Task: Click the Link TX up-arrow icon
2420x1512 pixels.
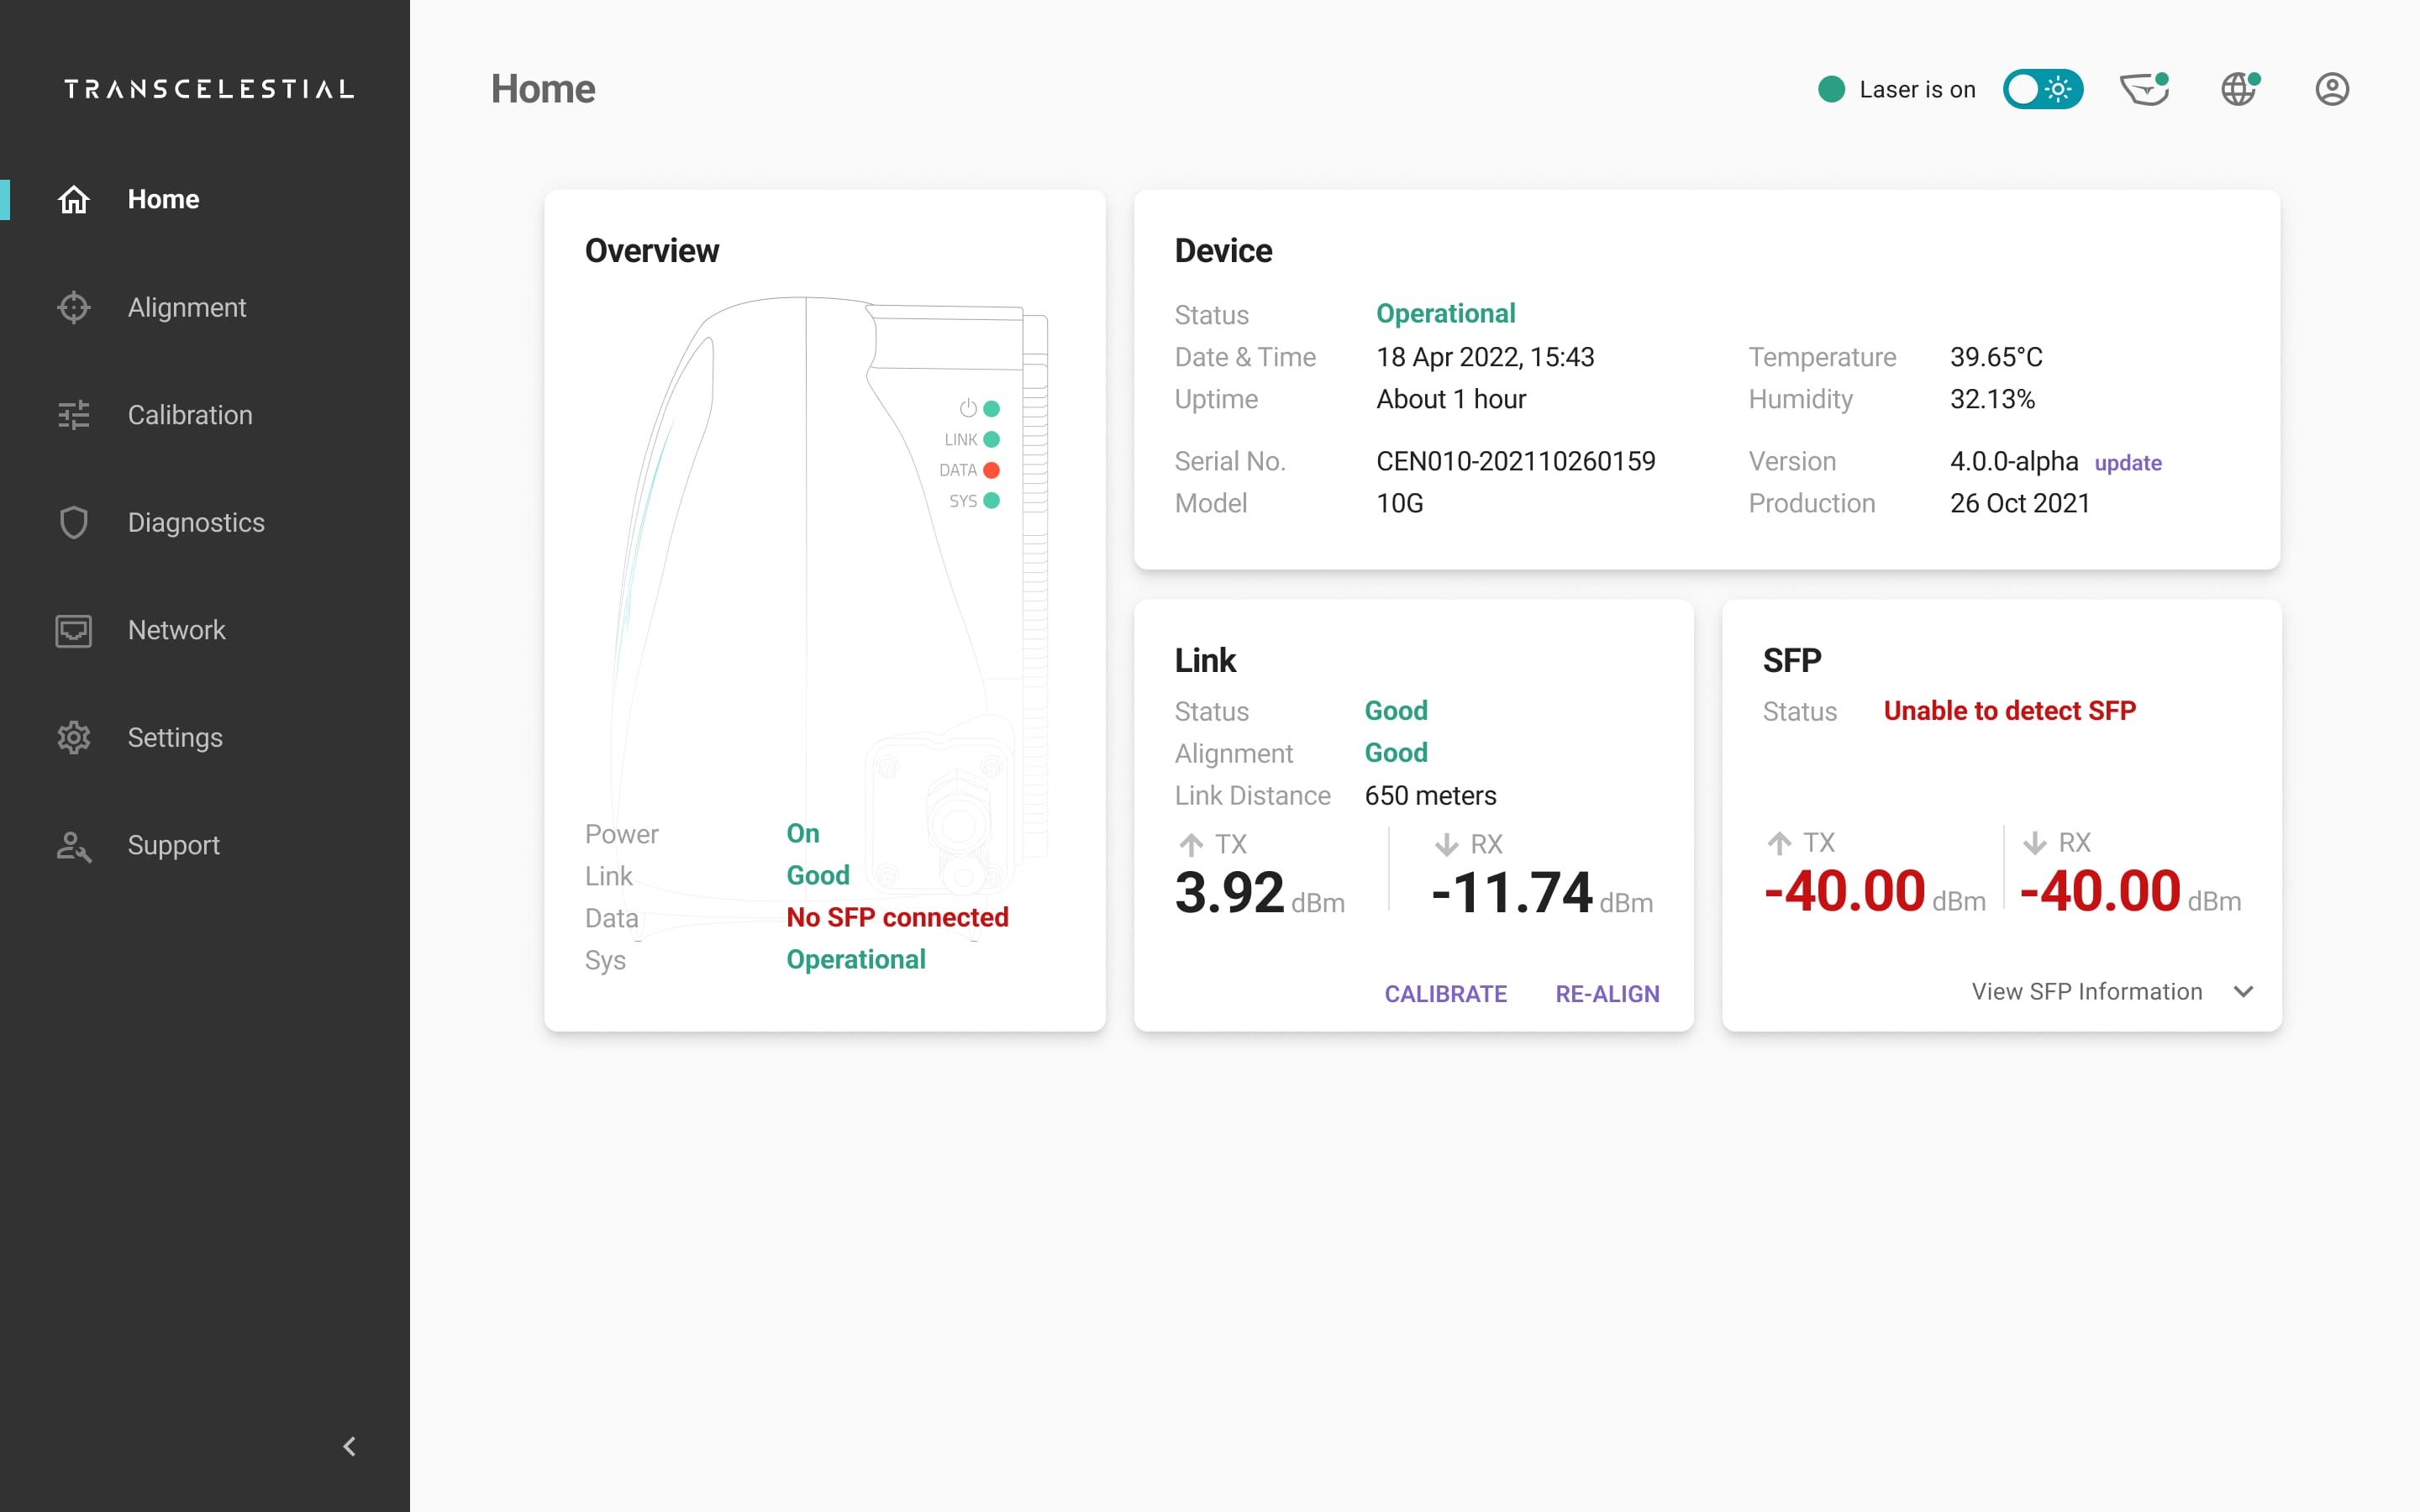Action: (x=1191, y=845)
